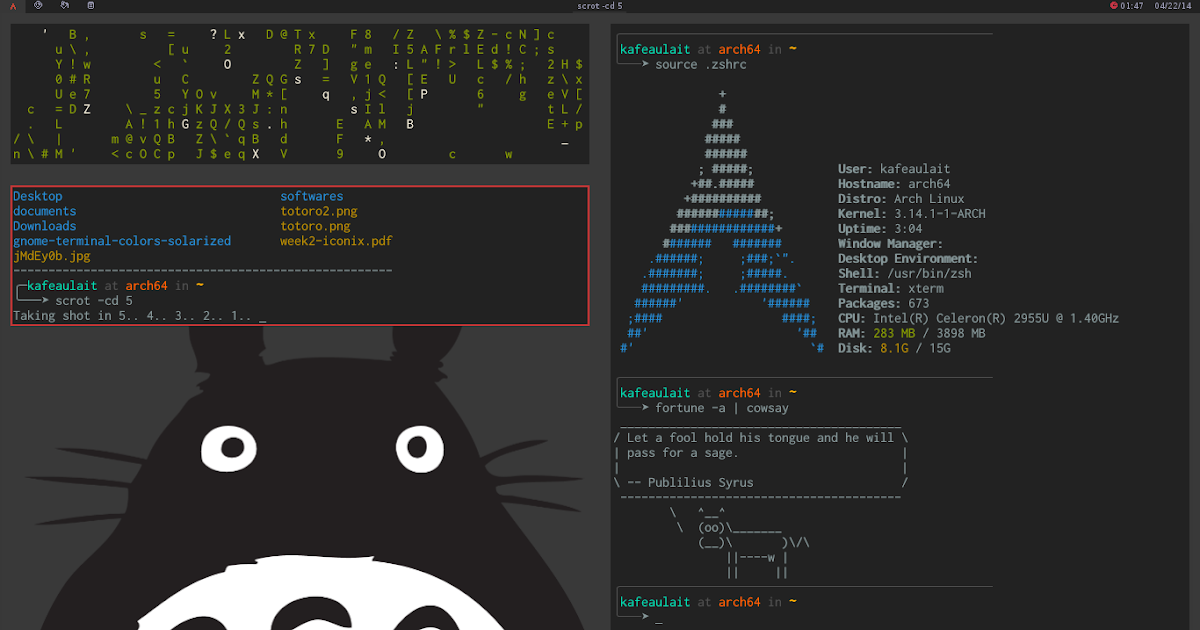Click the documents directory entry
Screen dimensions: 1200x630
click(45, 212)
